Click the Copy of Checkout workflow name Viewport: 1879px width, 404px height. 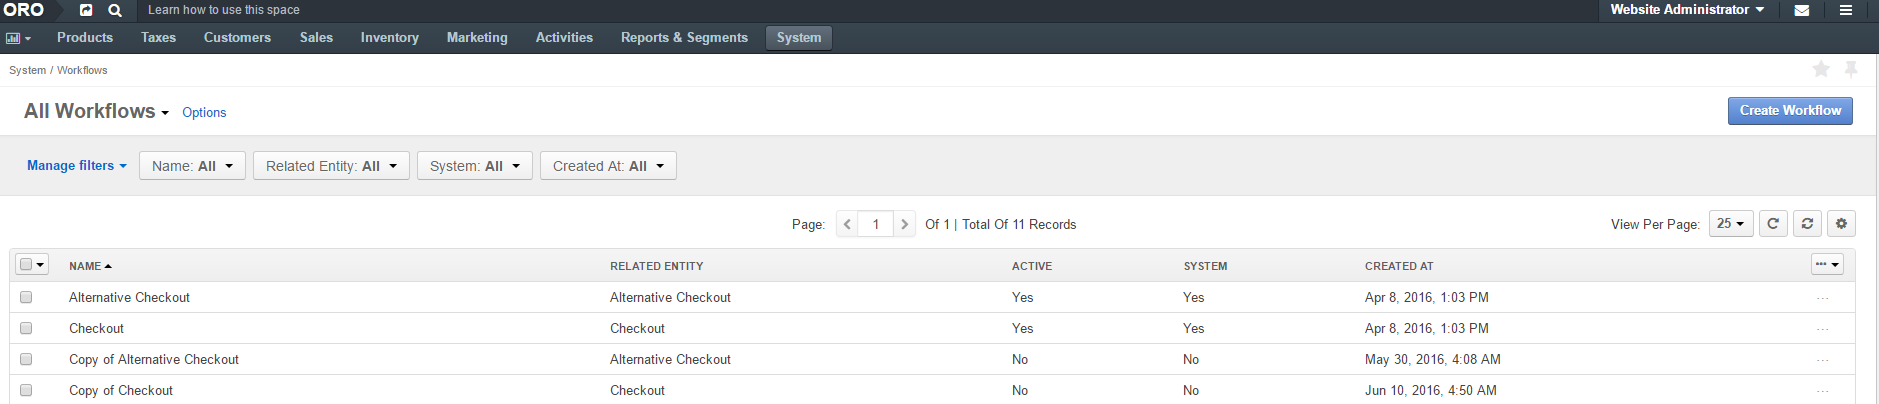tap(121, 391)
